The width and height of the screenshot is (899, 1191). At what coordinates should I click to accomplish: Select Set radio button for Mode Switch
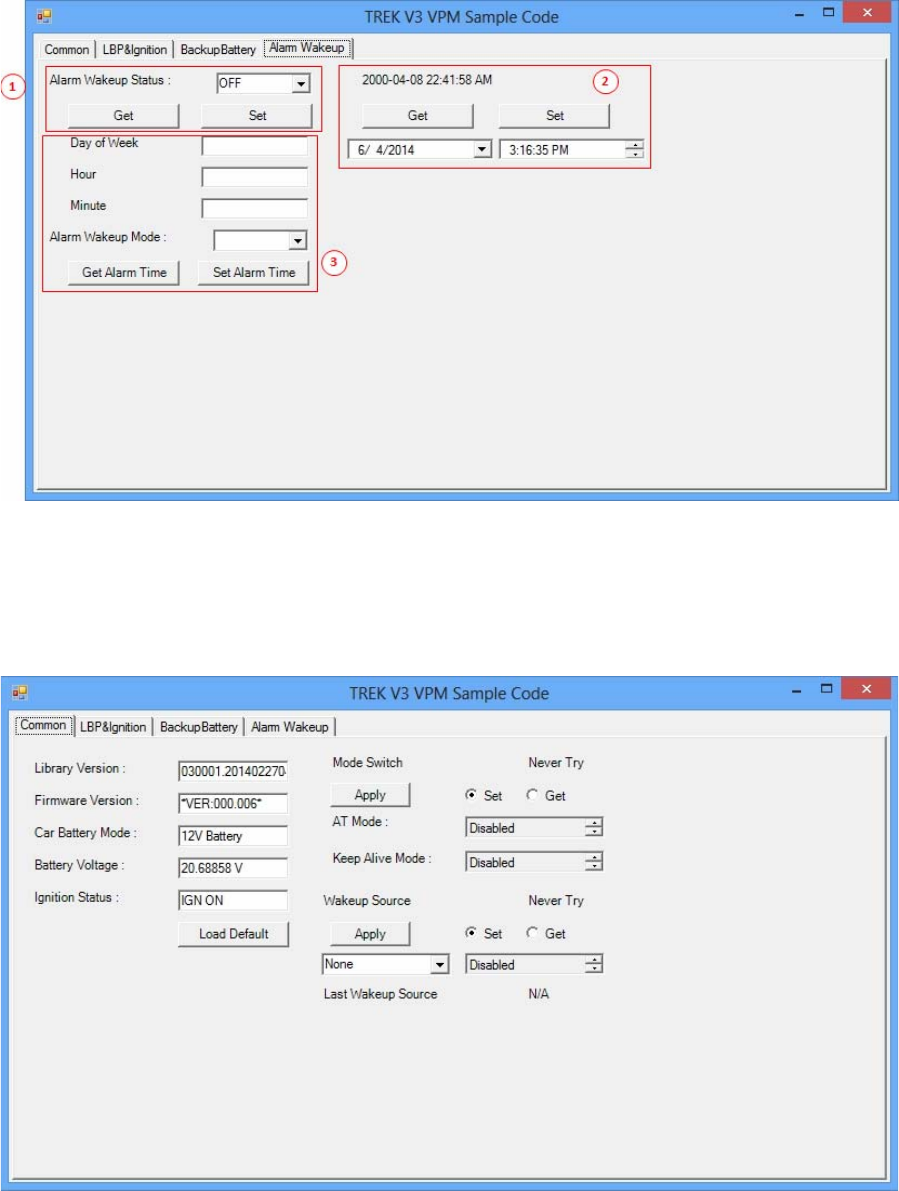click(x=484, y=795)
